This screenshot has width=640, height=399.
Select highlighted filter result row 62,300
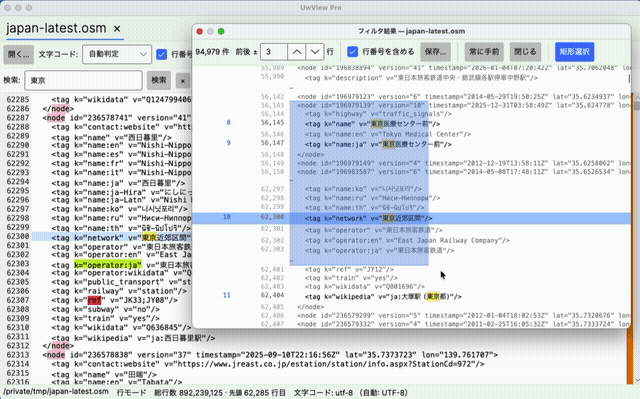[411, 218]
